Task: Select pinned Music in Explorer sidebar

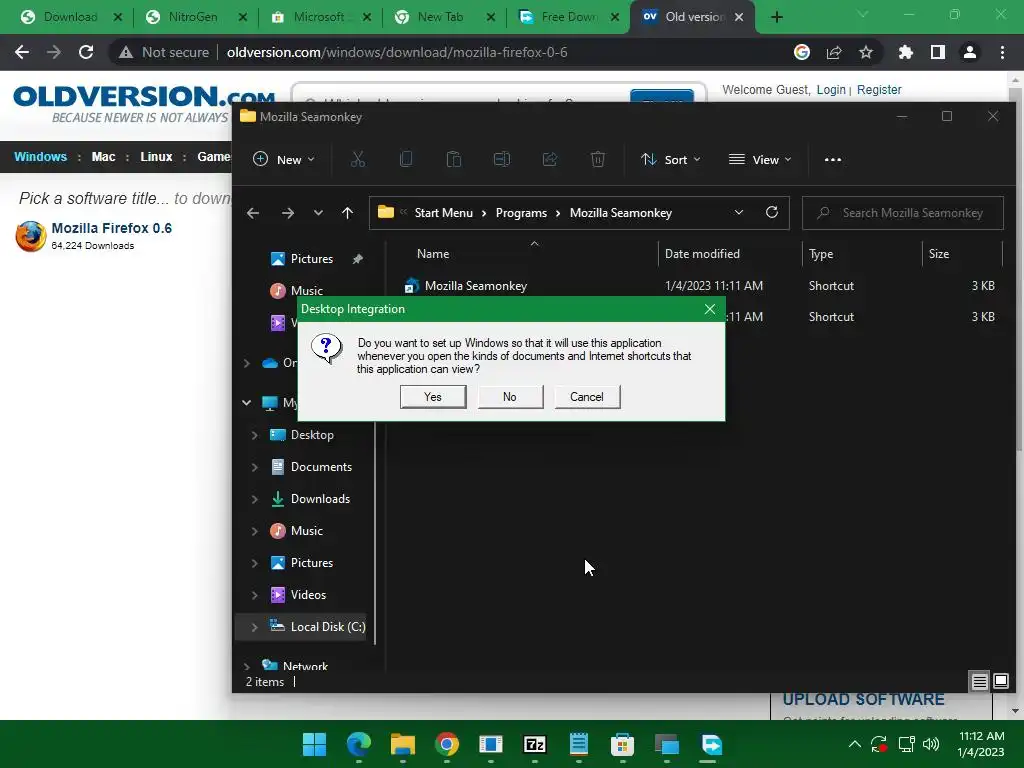Action: pos(306,291)
